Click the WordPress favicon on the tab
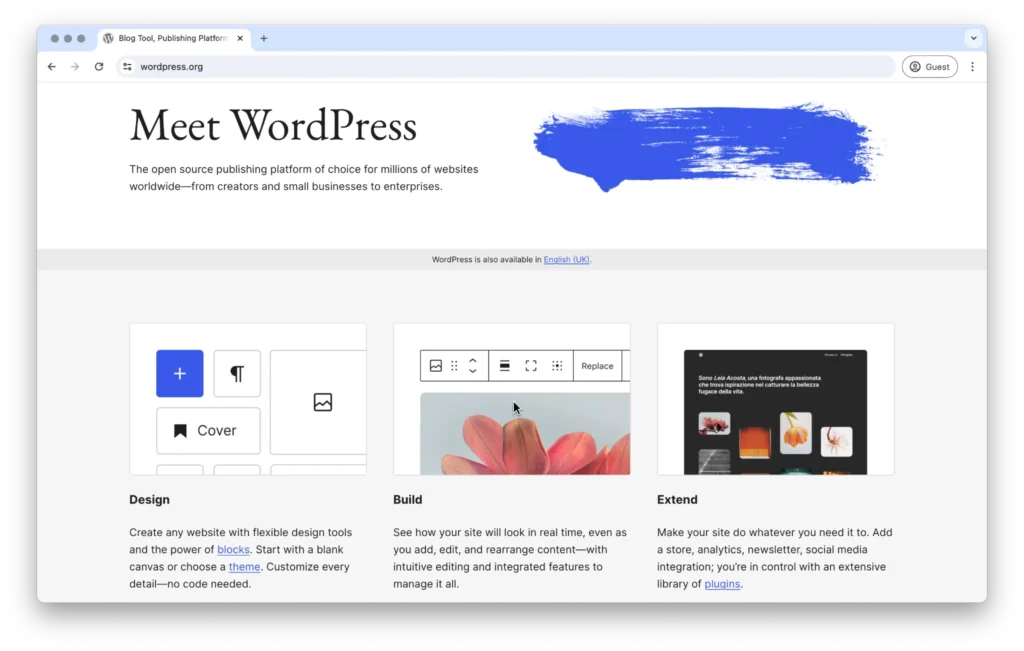Screen dimensions: 1024x651 click(108, 39)
